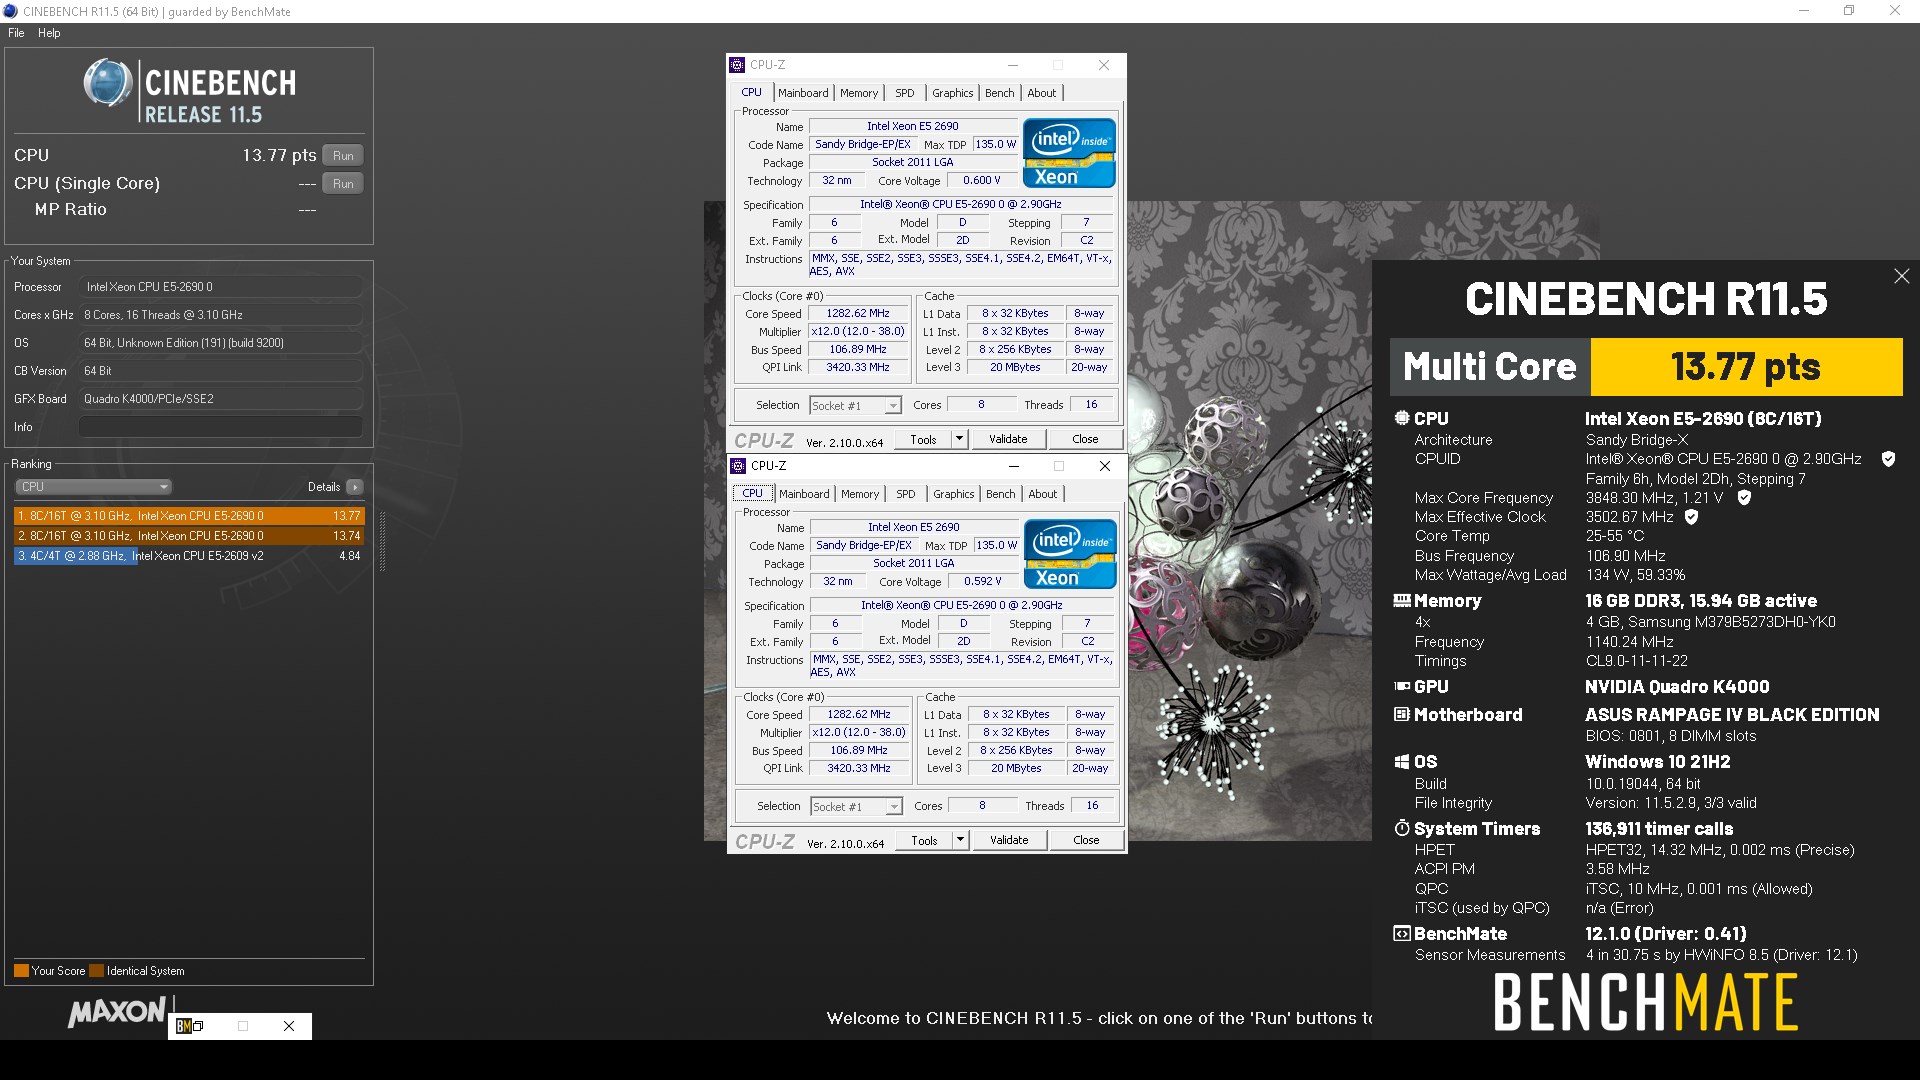This screenshot has height=1080, width=1920.
Task: Switch to About tab in upper CPU-Z
Action: 1042,93
